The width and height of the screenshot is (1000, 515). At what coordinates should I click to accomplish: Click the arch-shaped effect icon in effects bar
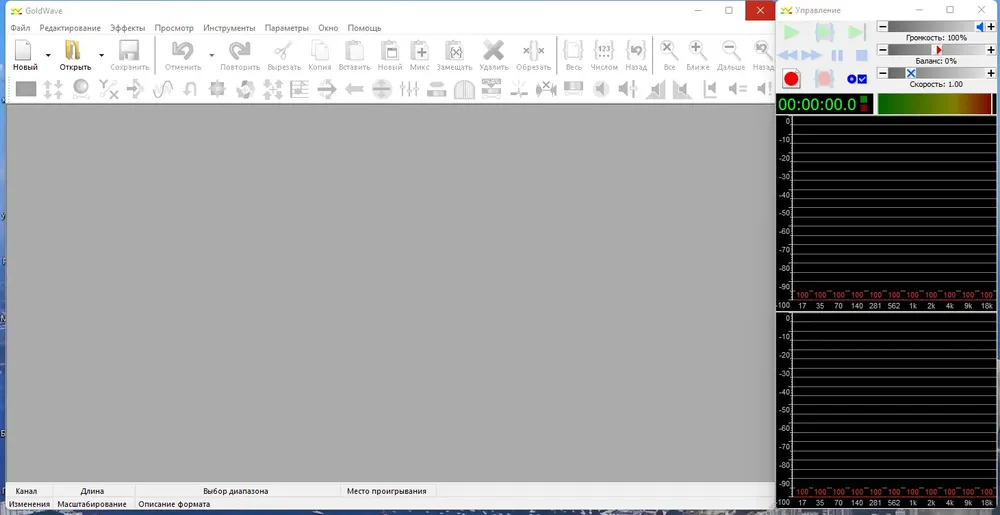tap(464, 89)
